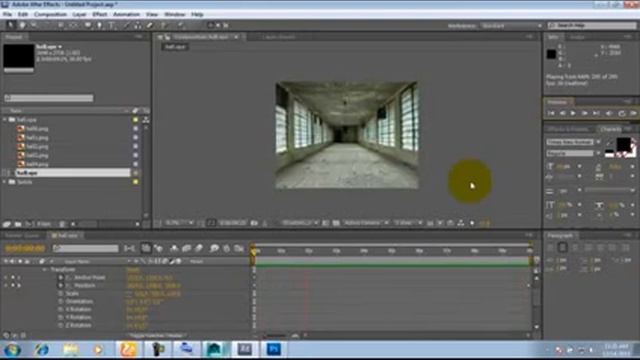Click the Character fill color swatch

tap(623, 144)
